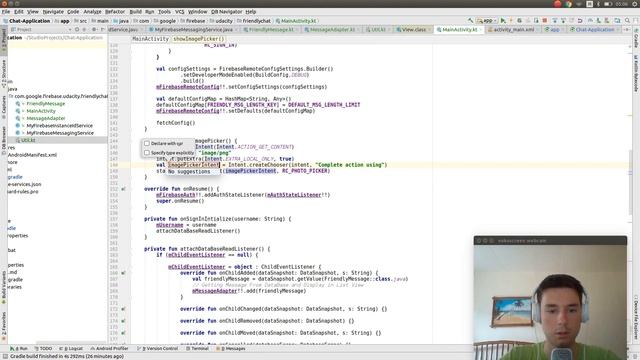Open the SDK Manager toolbar icon

pyautogui.click(x=607, y=20)
